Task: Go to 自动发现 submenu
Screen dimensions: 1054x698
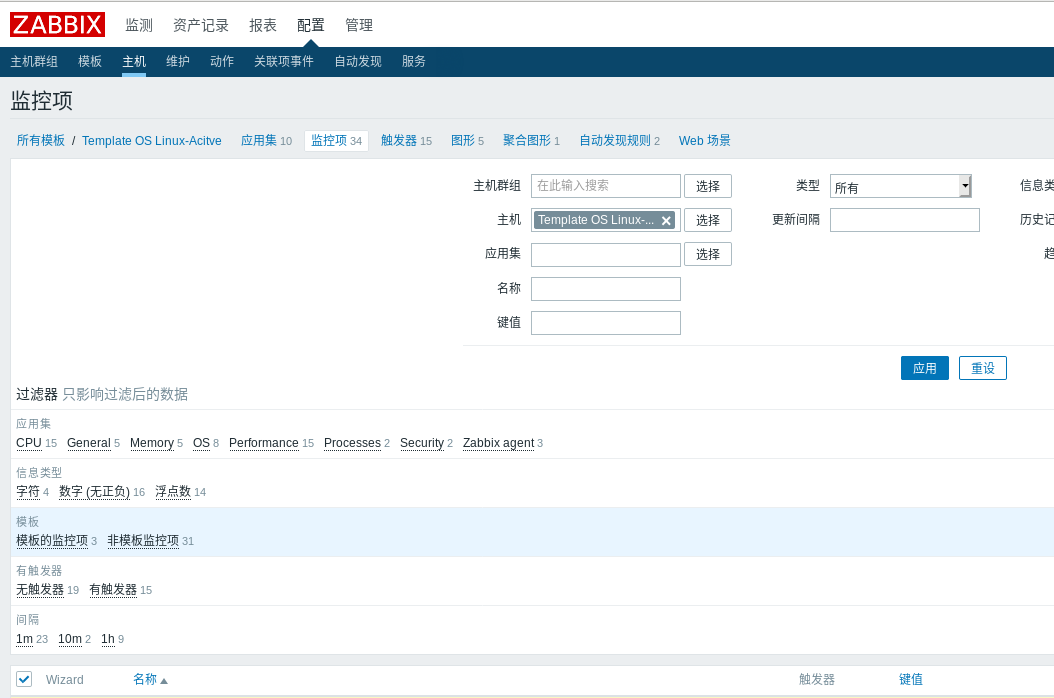Action: (x=358, y=61)
